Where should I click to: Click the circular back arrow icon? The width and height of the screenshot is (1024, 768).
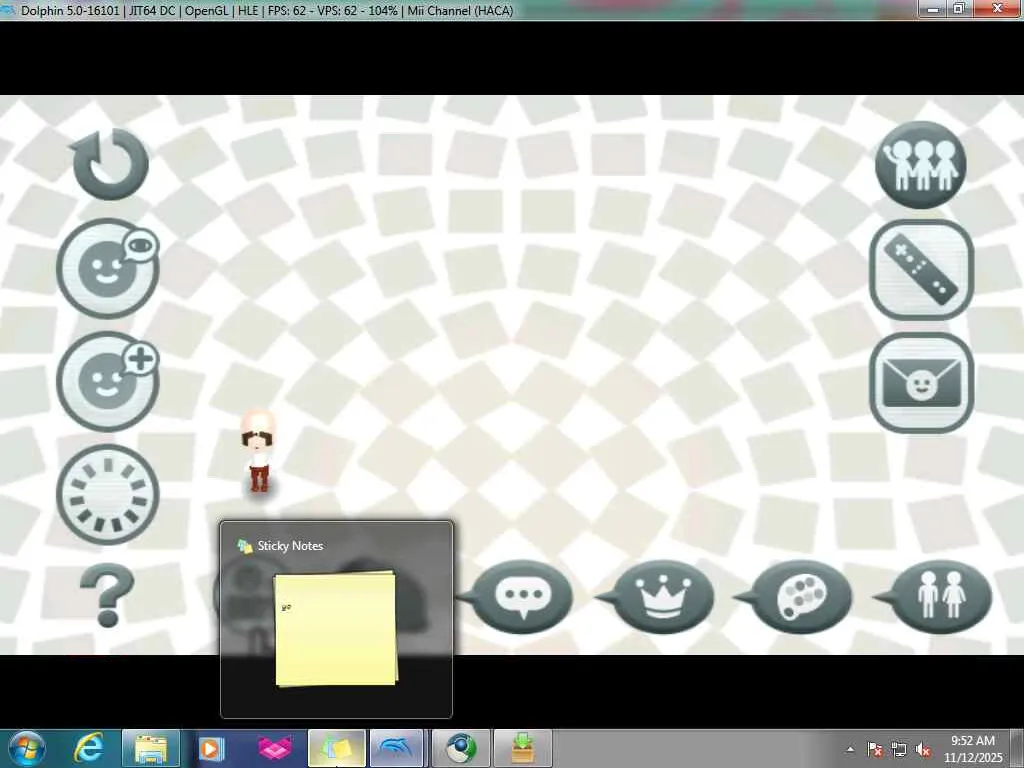110,163
